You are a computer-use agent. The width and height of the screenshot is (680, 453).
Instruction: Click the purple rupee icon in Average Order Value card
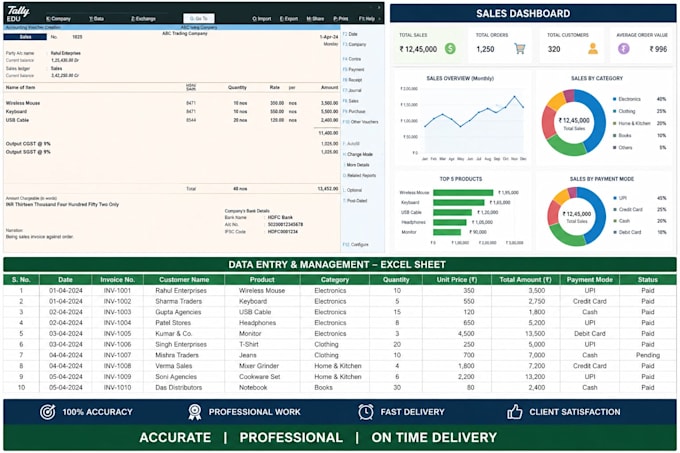coord(624,49)
